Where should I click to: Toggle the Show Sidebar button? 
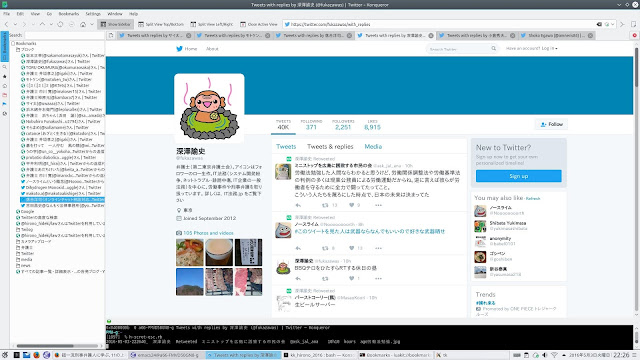coord(116,24)
